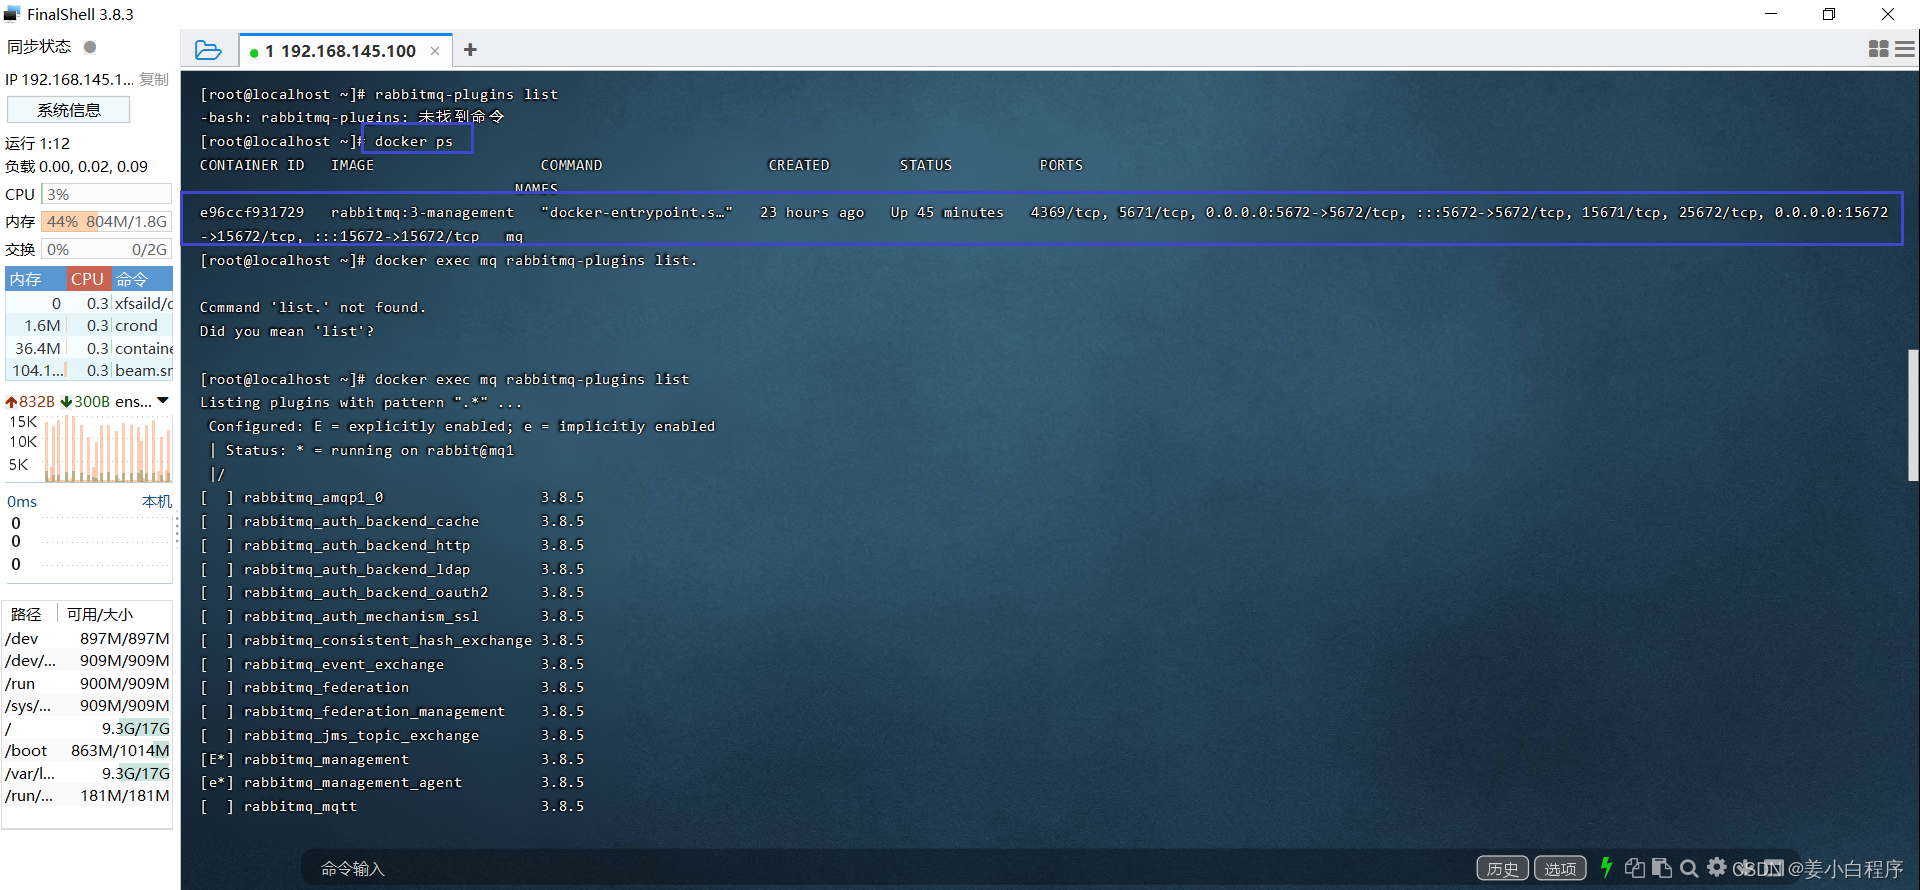
Task: Click the 本机 latency label
Action: (x=156, y=501)
